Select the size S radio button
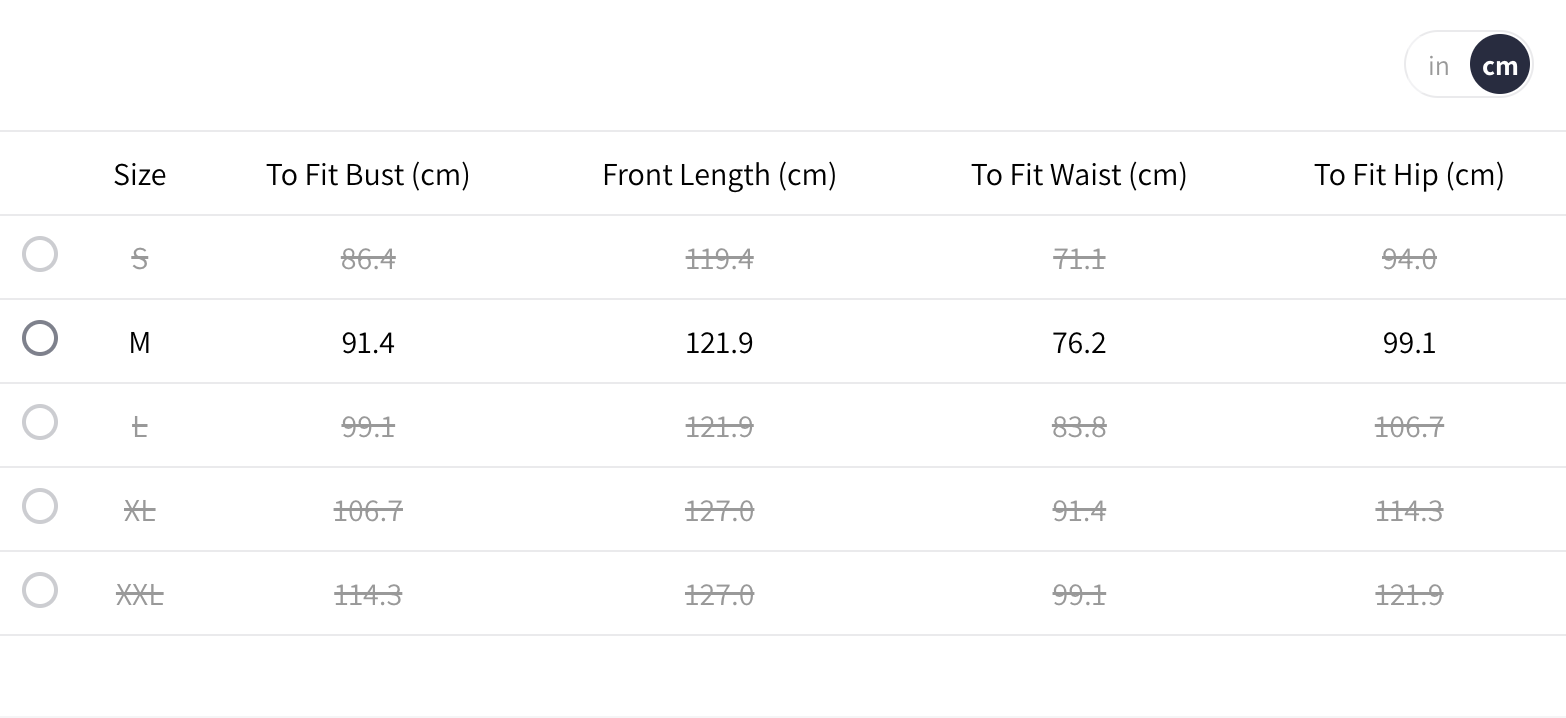This screenshot has width=1566, height=718. (x=40, y=254)
